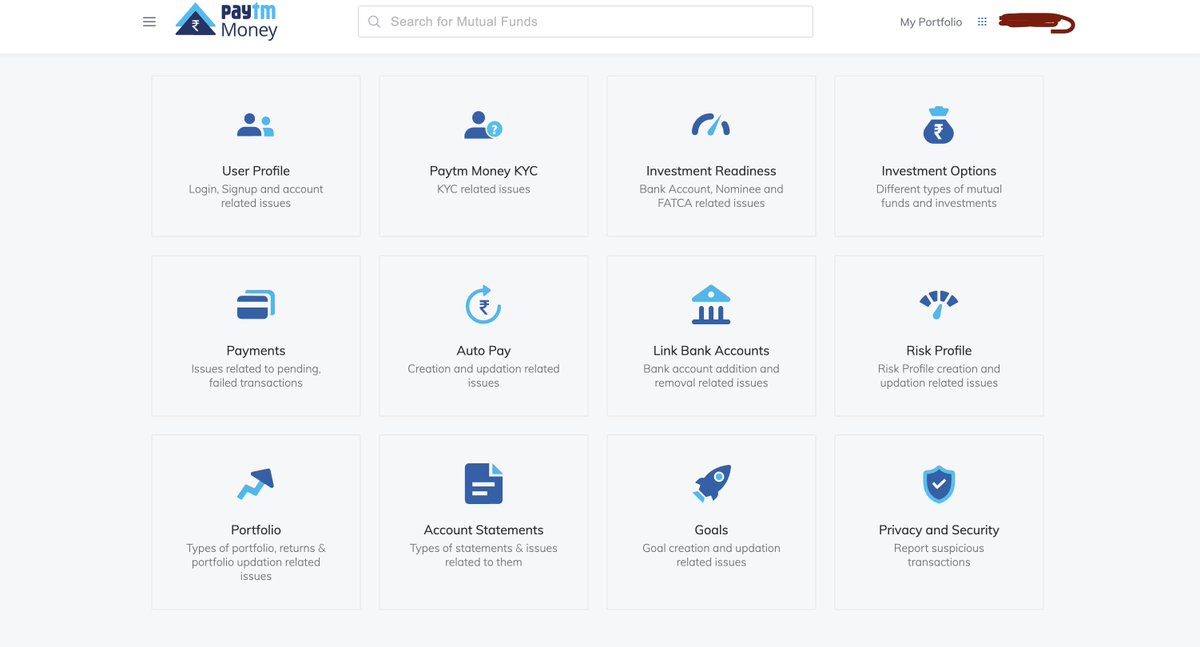Click the Link Bank Accounts building icon
The width and height of the screenshot is (1200, 647).
point(711,304)
